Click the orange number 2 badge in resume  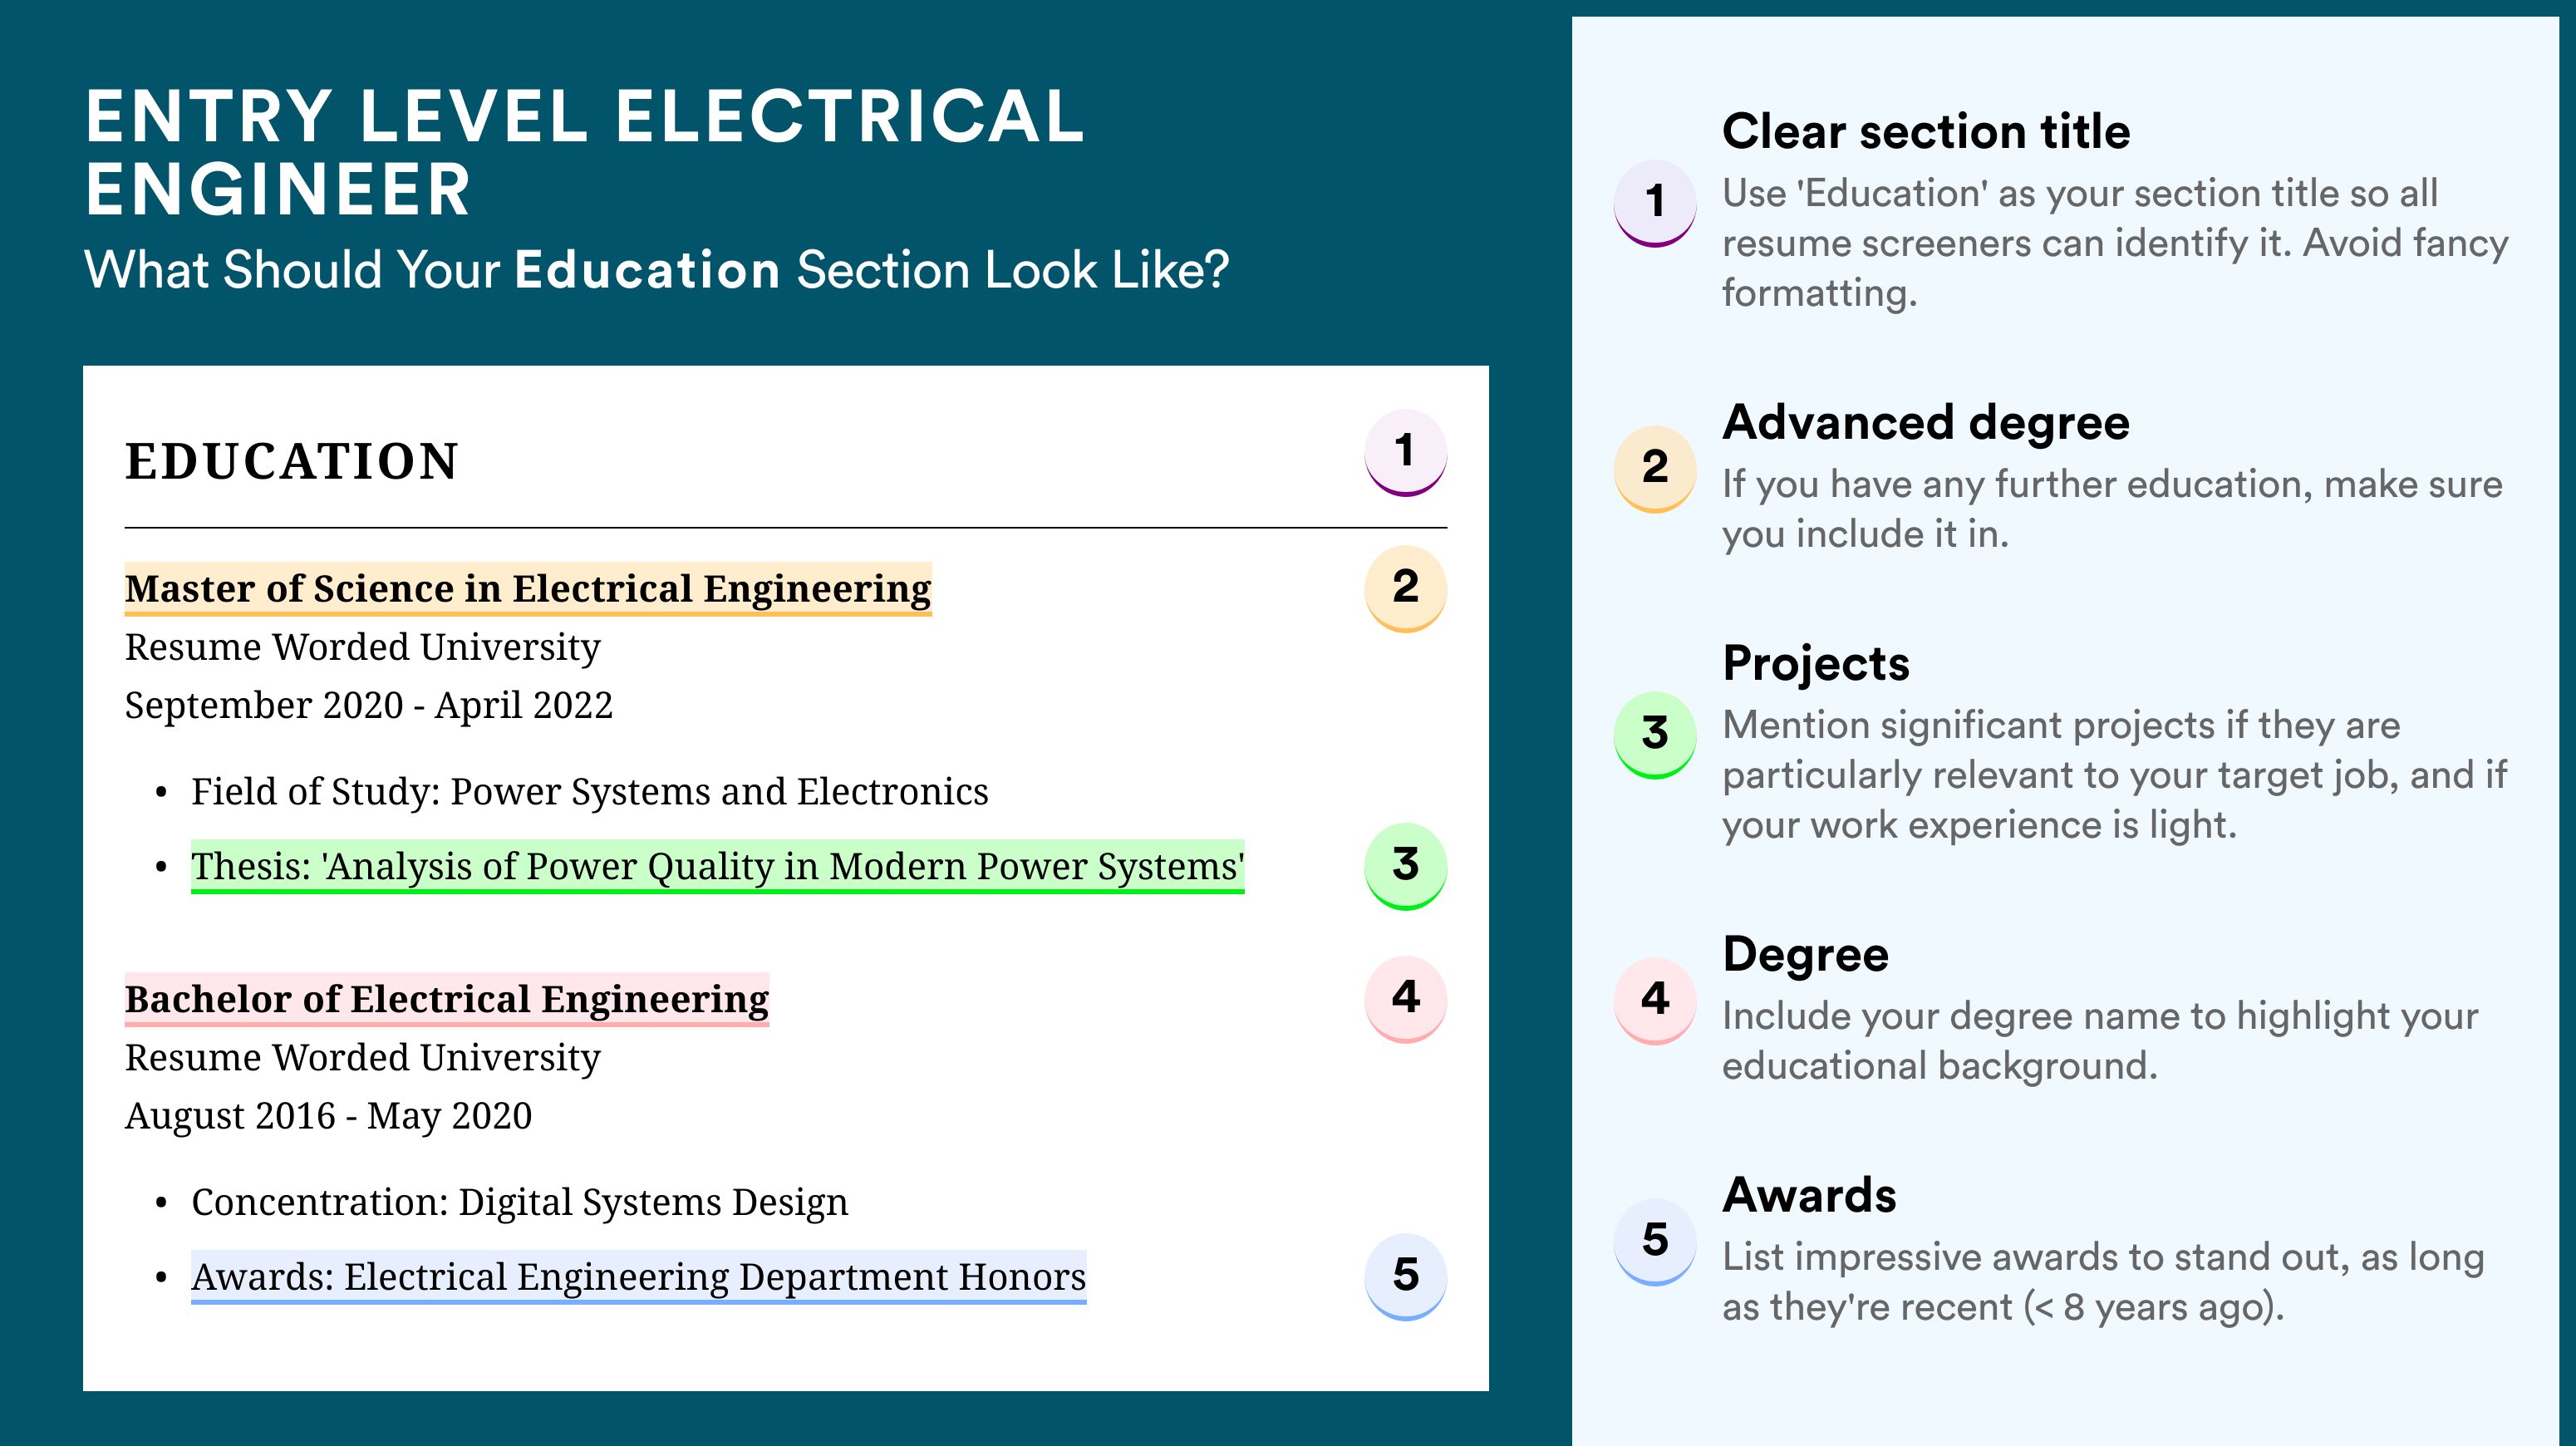tap(1405, 588)
